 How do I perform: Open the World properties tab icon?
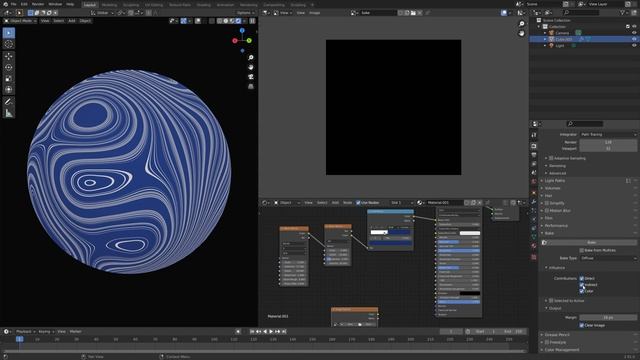coord(534,182)
